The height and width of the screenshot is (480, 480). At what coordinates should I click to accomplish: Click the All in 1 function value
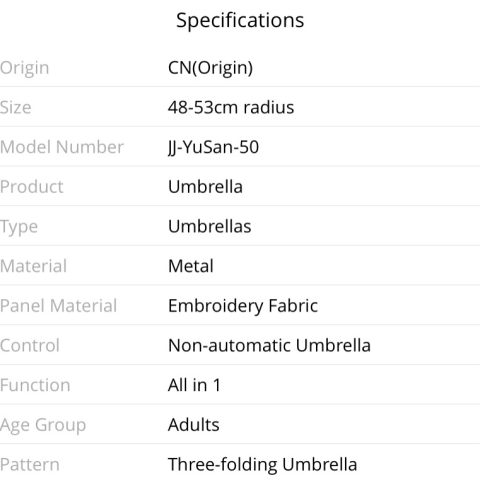point(194,385)
